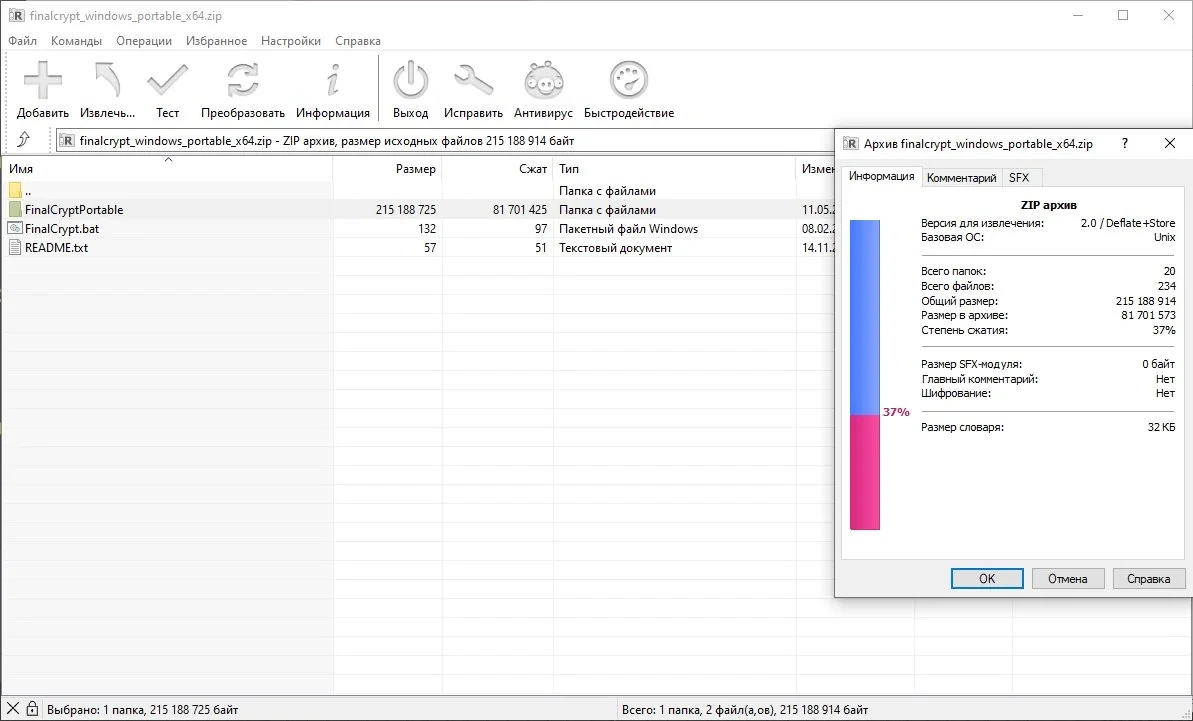
Task: Sort by Тип column header
Action: point(674,169)
